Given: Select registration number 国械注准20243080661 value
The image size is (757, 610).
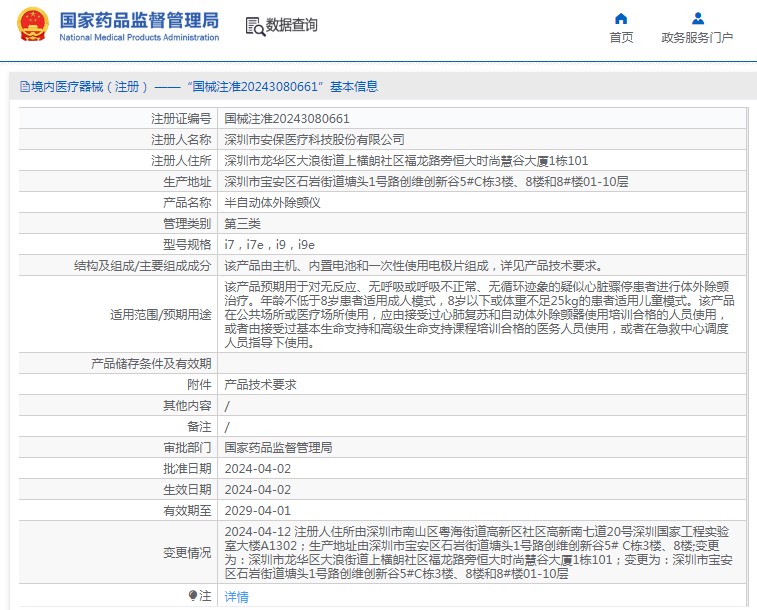Looking at the screenshot, I should tap(287, 119).
